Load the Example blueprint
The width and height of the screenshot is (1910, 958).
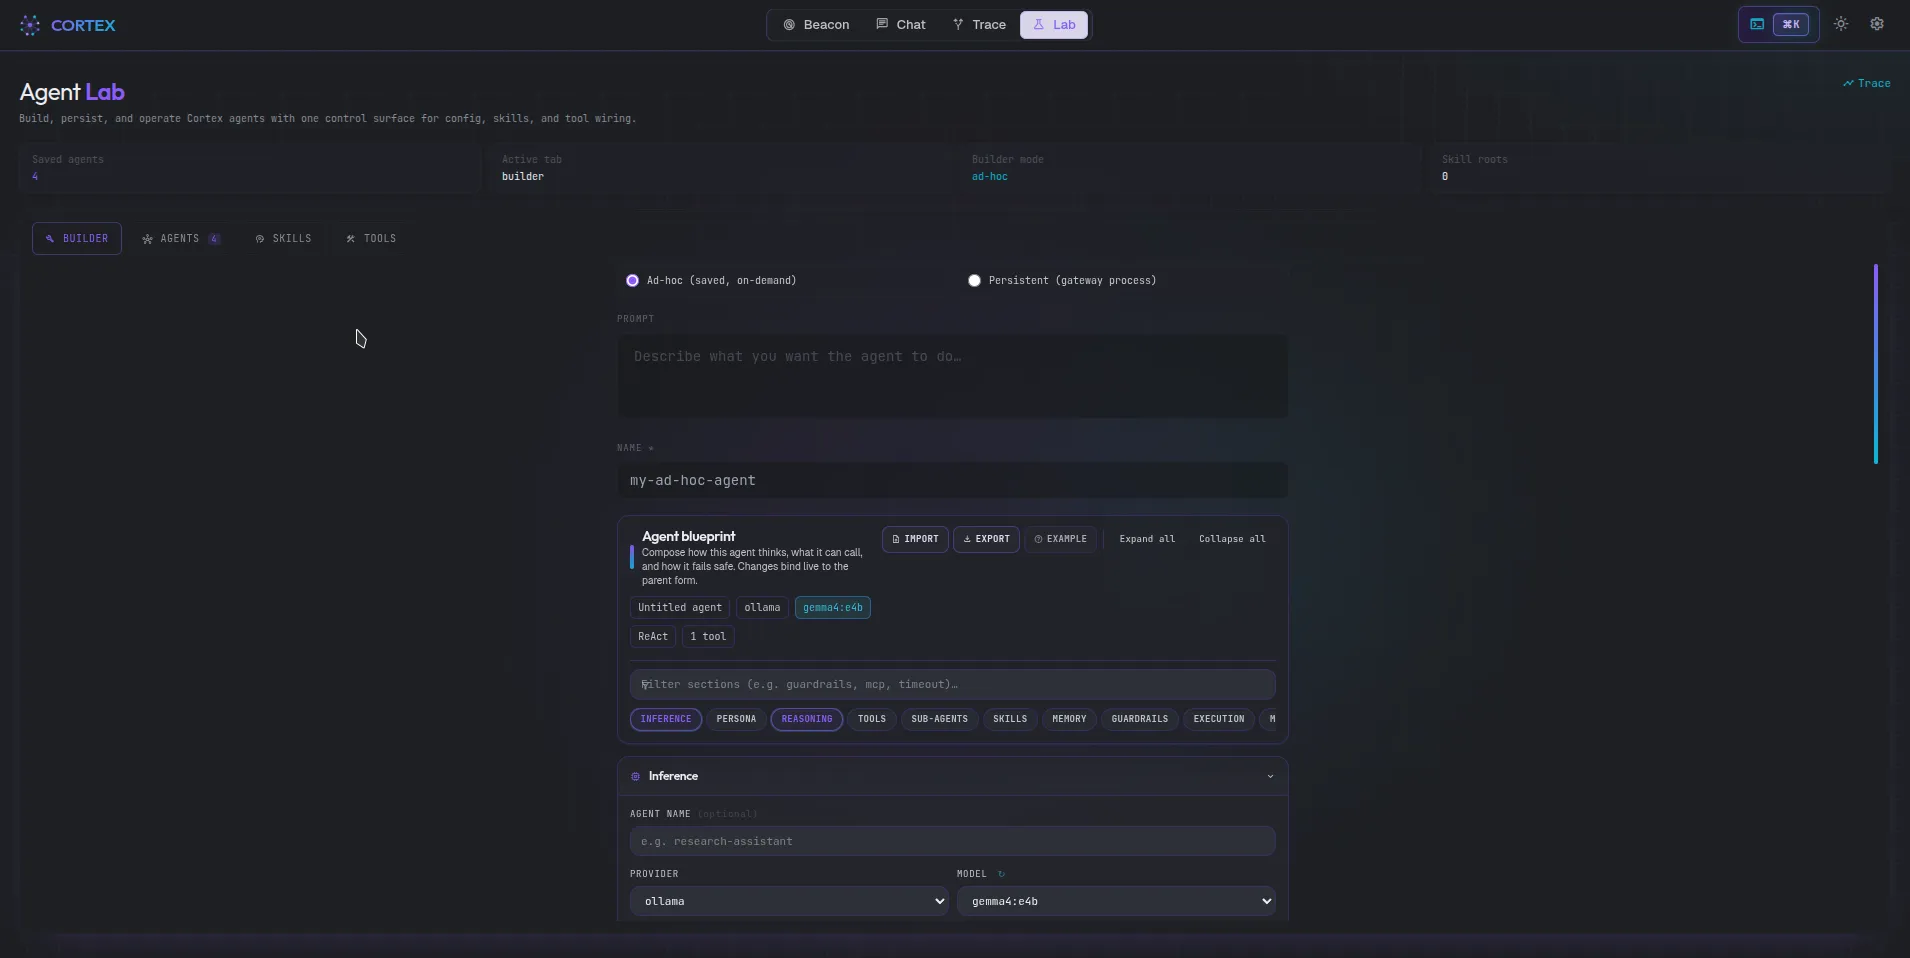(x=1060, y=539)
